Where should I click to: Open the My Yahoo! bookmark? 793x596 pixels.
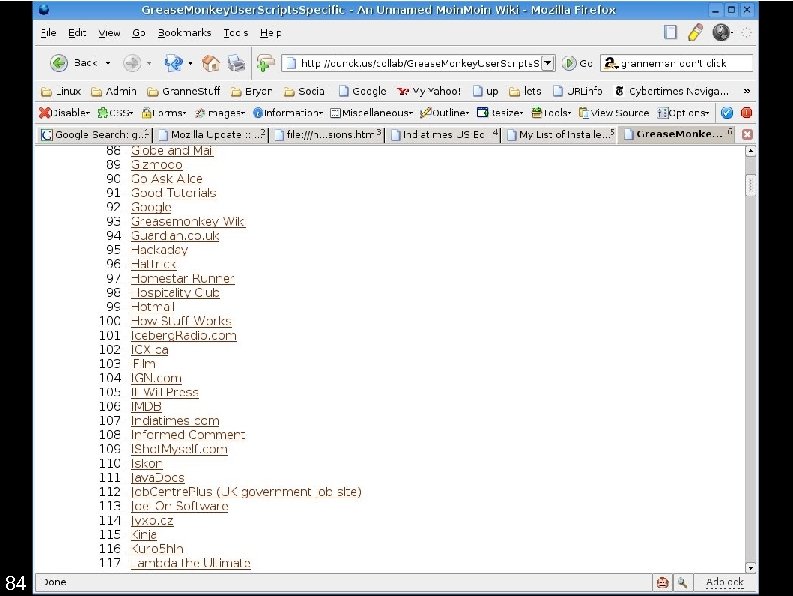[x=429, y=92]
